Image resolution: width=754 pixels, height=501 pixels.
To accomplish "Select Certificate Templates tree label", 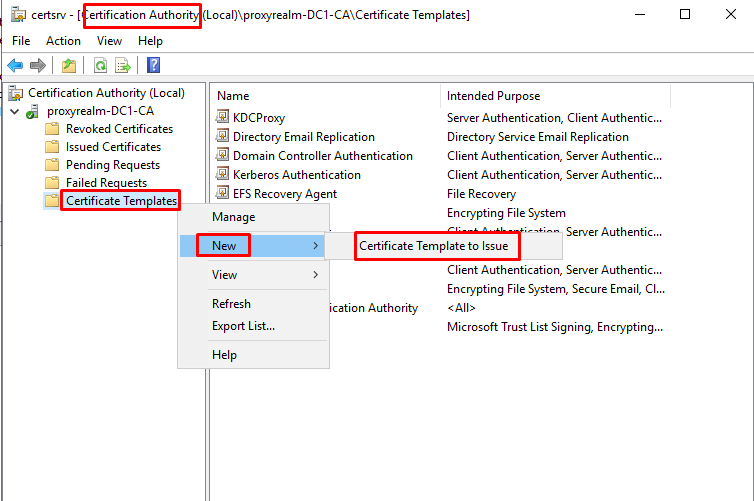I will tap(121, 200).
